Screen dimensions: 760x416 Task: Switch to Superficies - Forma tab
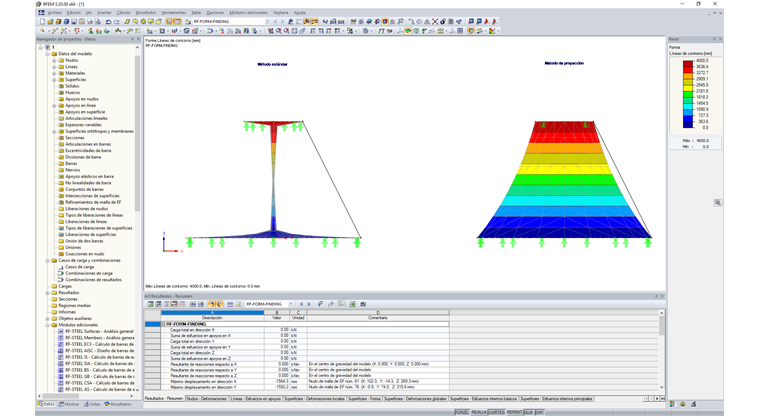coord(364,399)
